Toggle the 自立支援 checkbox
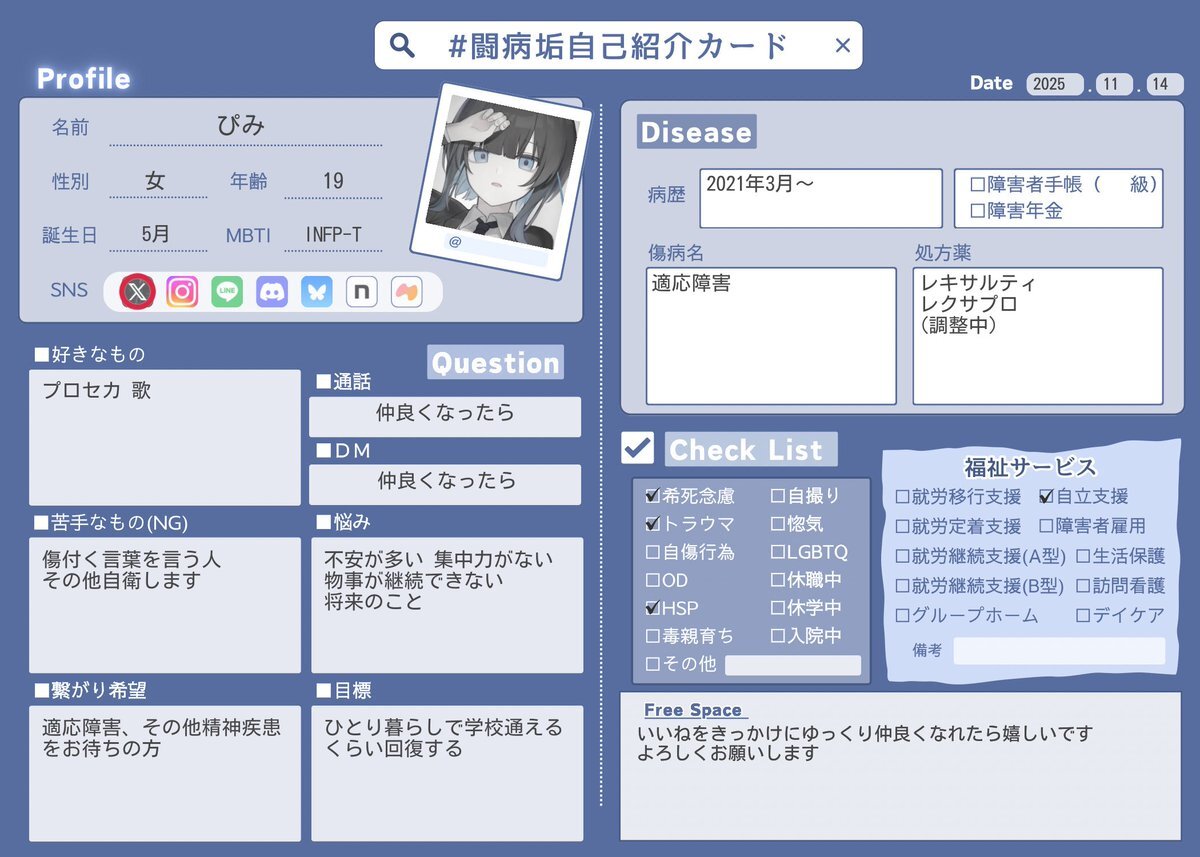 [x=1046, y=496]
